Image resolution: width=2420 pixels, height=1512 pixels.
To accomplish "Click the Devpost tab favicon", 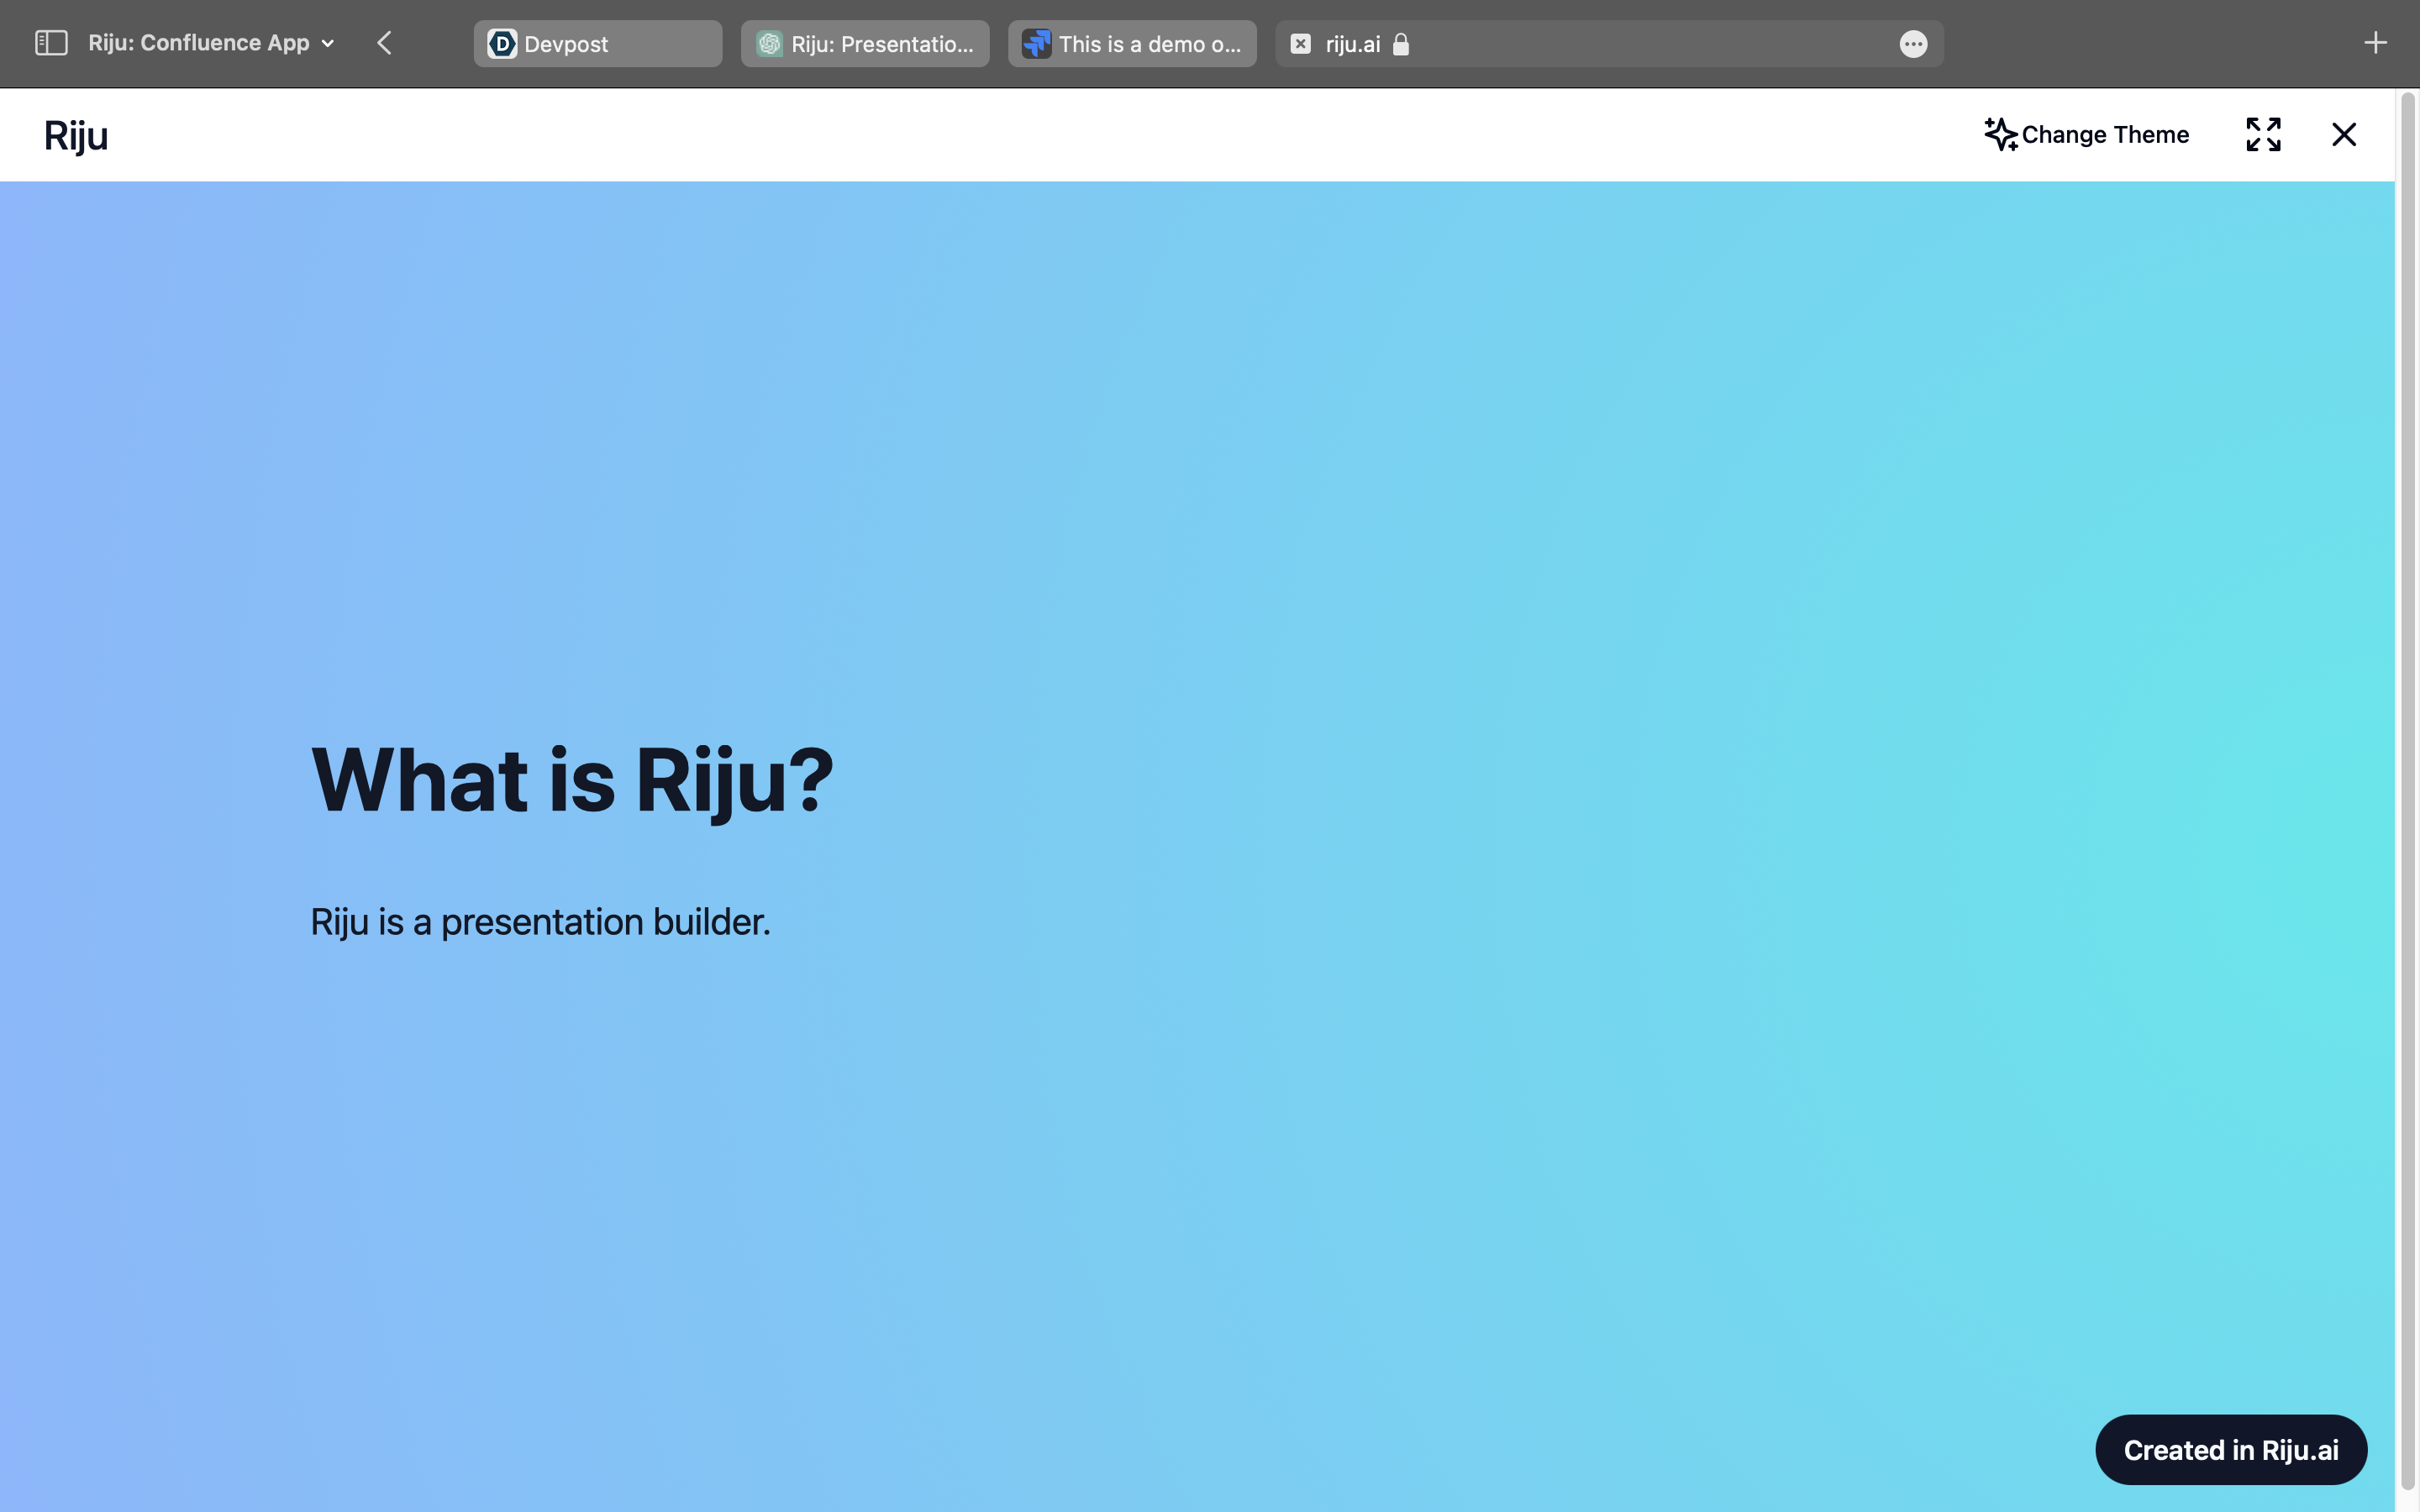I will 502,44.
